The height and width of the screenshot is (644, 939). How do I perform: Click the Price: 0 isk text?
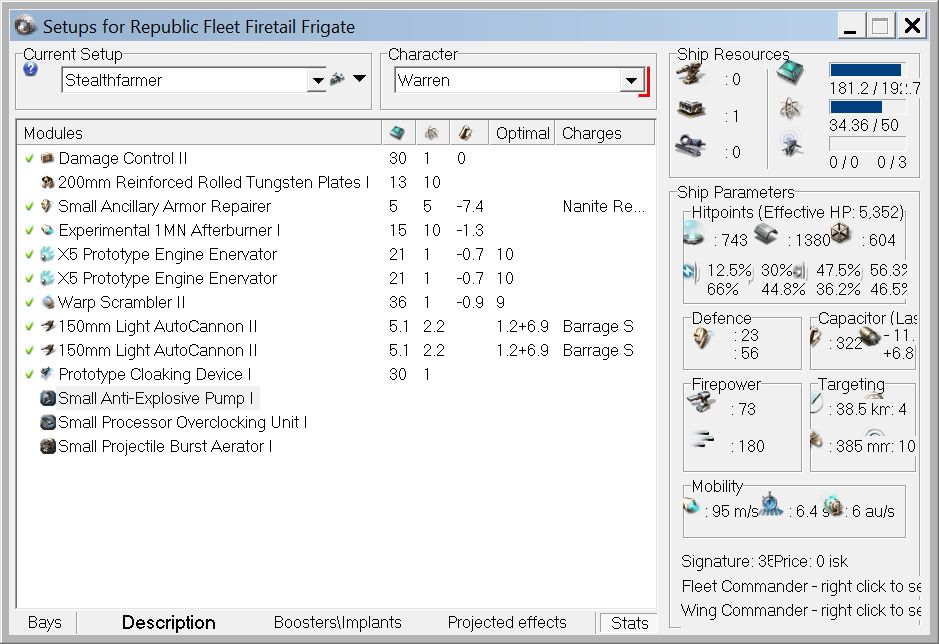811,561
